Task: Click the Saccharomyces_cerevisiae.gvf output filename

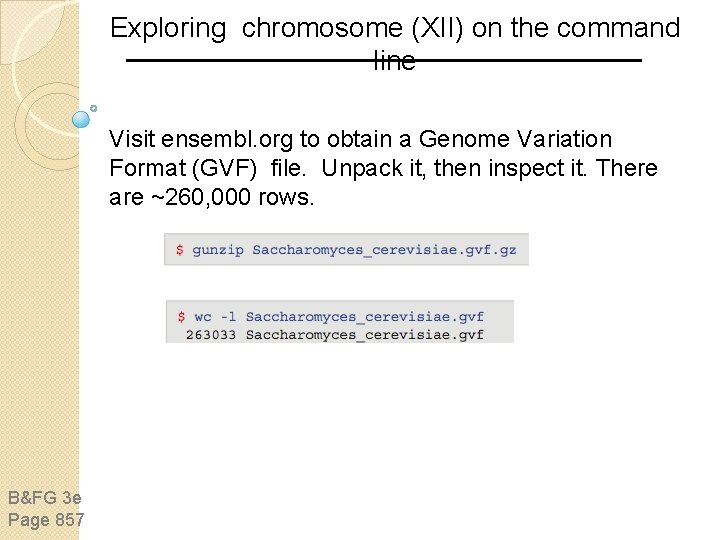Action: tap(365, 335)
